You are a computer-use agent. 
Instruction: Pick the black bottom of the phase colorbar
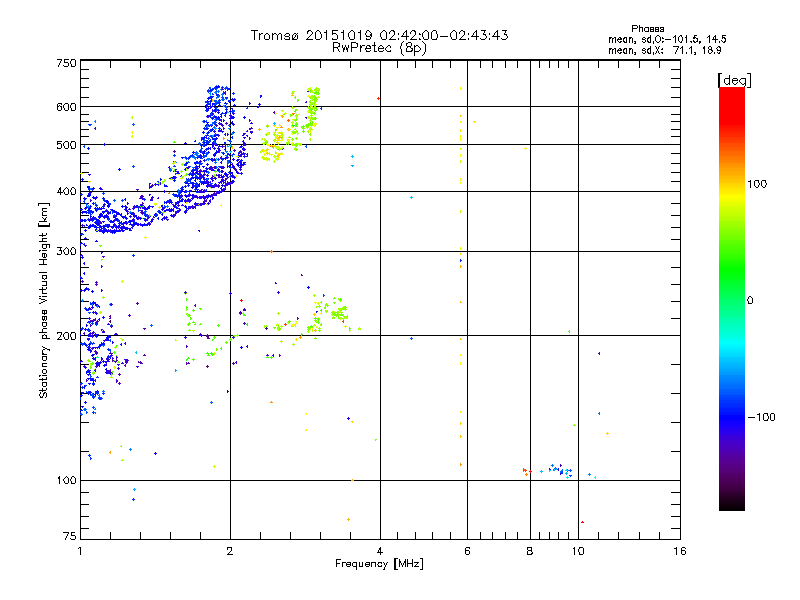pos(732,505)
